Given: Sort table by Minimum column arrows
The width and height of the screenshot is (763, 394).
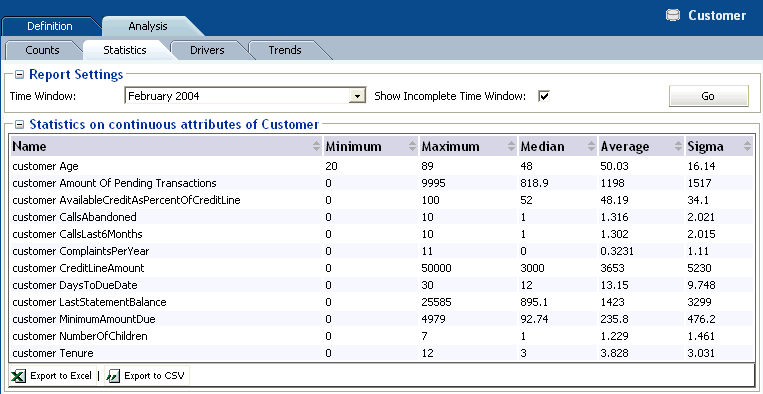Looking at the screenshot, I should pyautogui.click(x=413, y=146).
